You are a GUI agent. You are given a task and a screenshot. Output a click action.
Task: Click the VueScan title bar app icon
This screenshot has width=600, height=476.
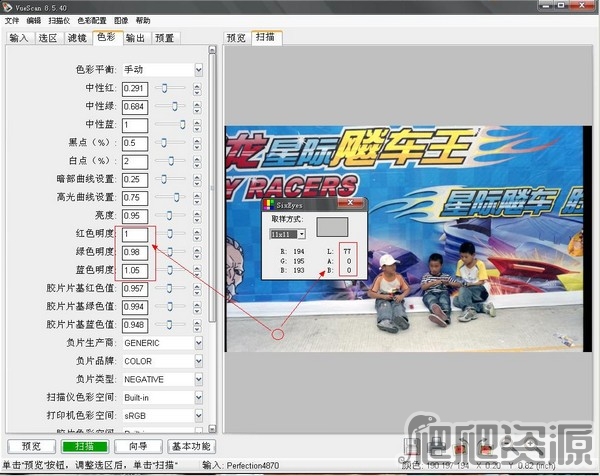tap(8, 6)
